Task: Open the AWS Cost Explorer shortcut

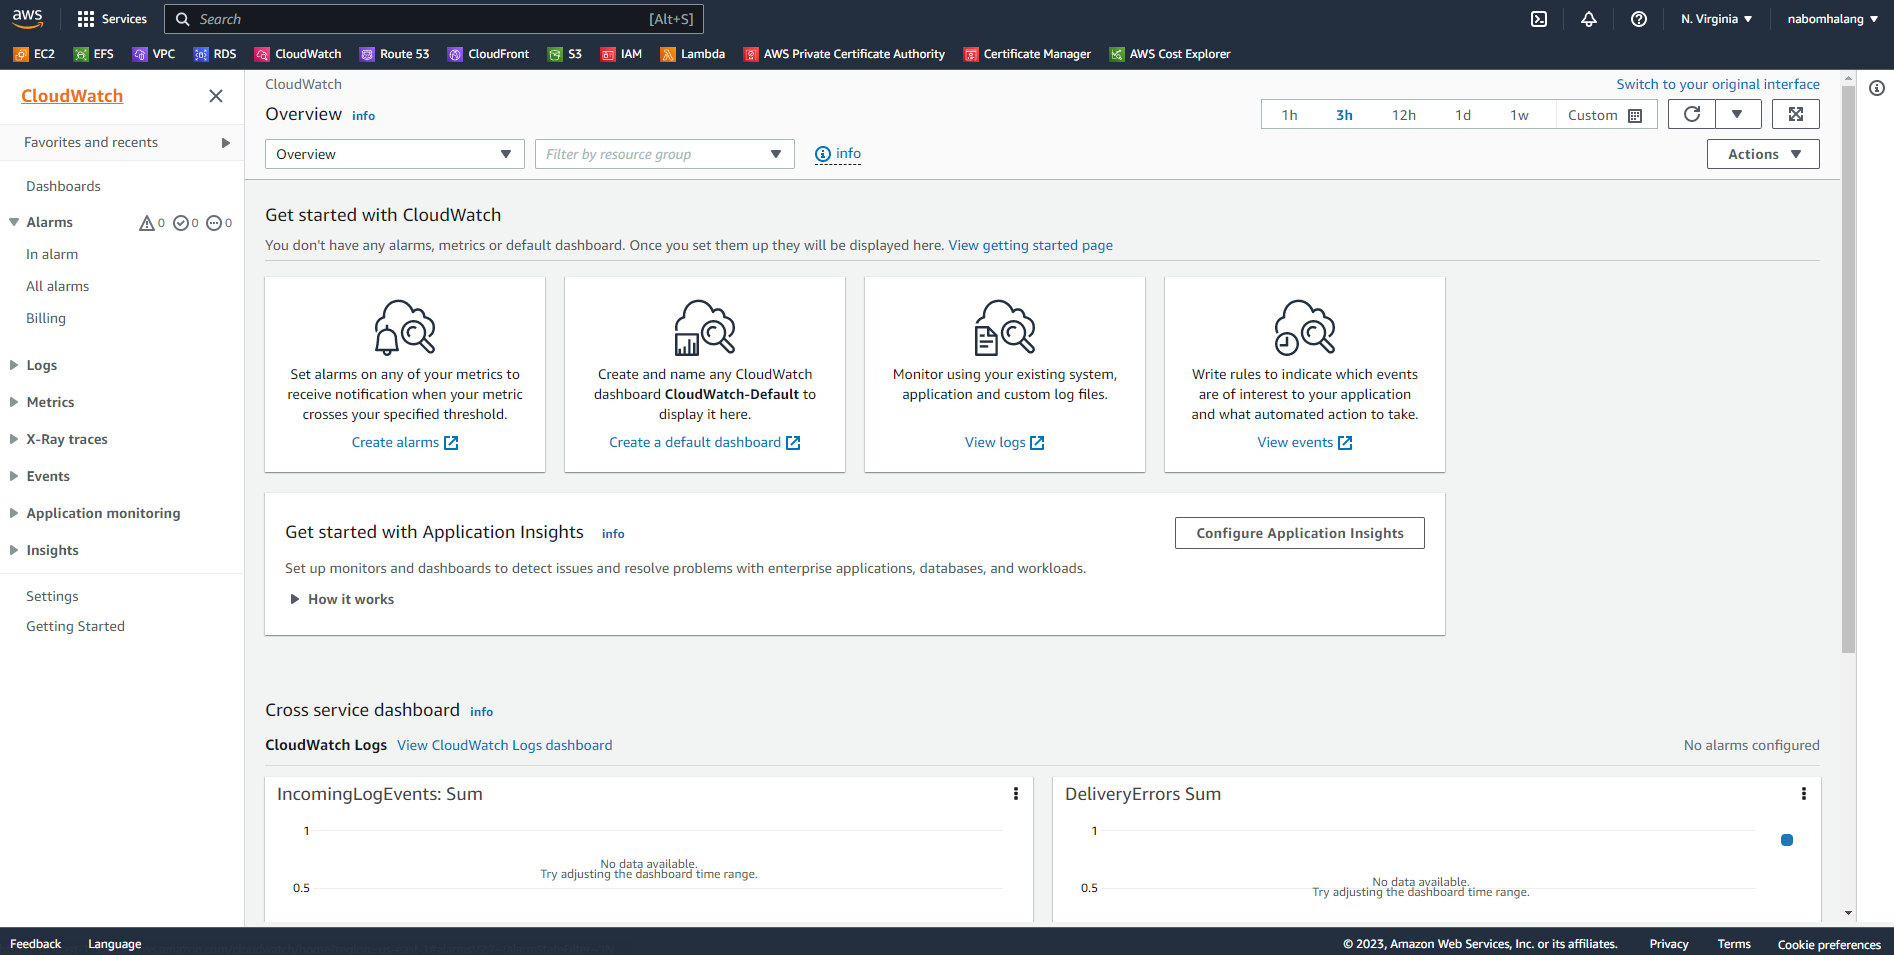Action: coord(1170,54)
